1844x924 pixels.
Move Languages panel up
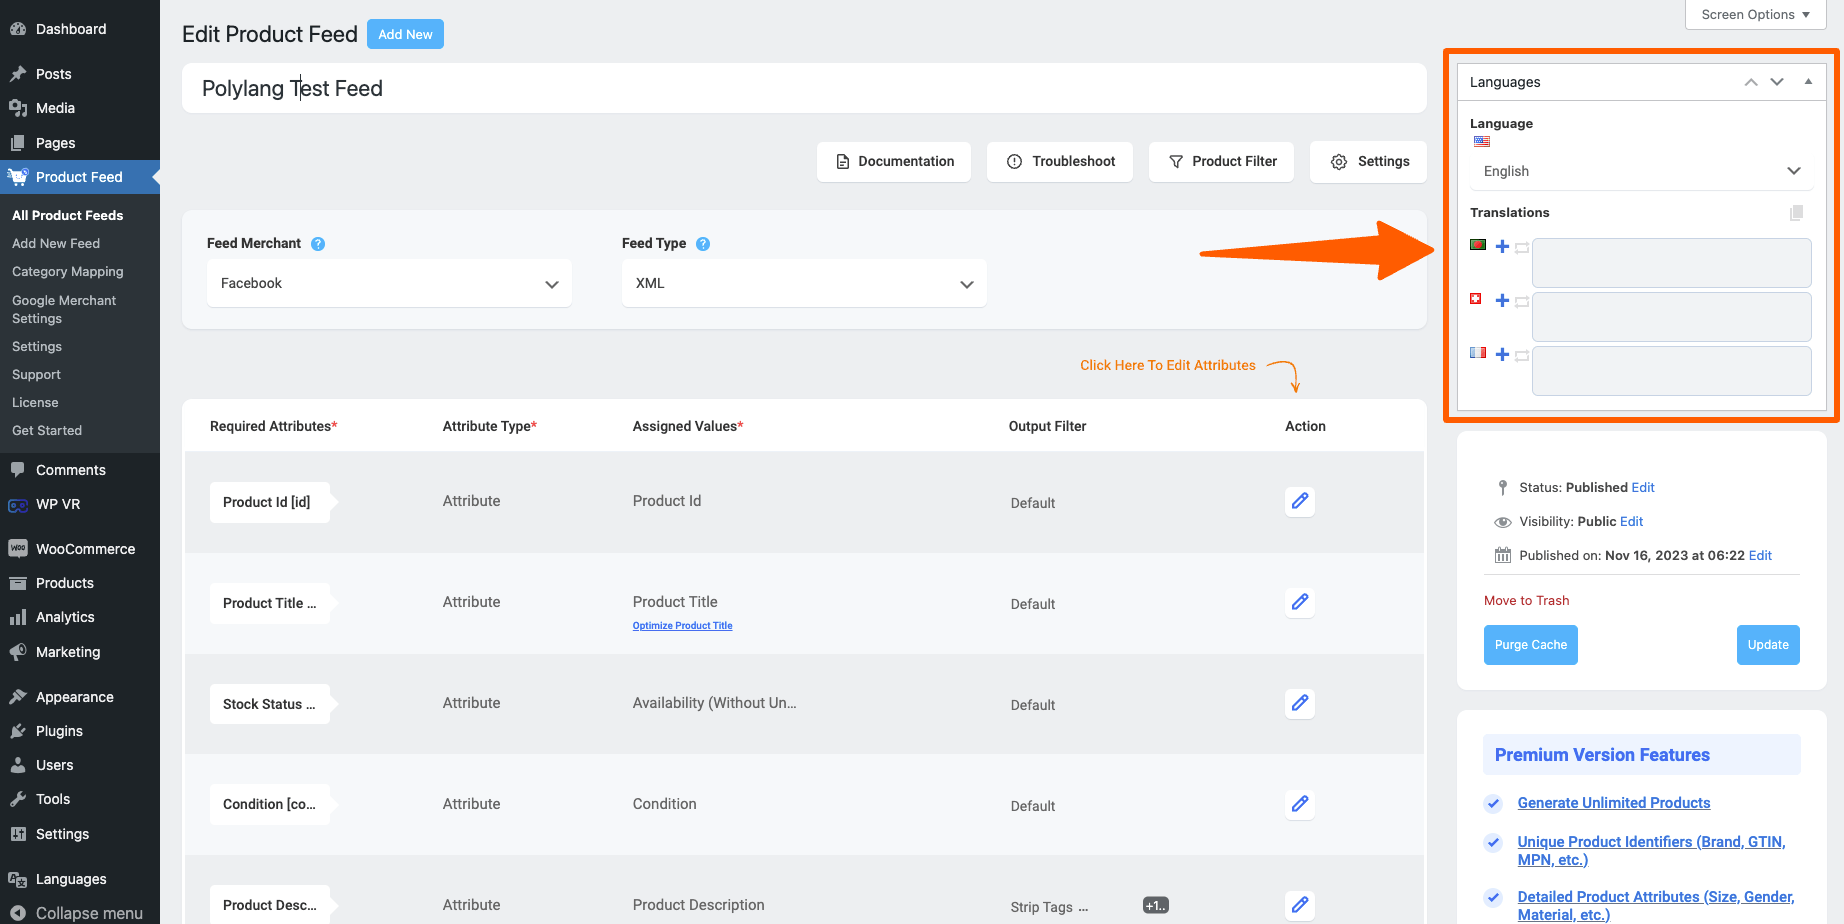(1751, 82)
